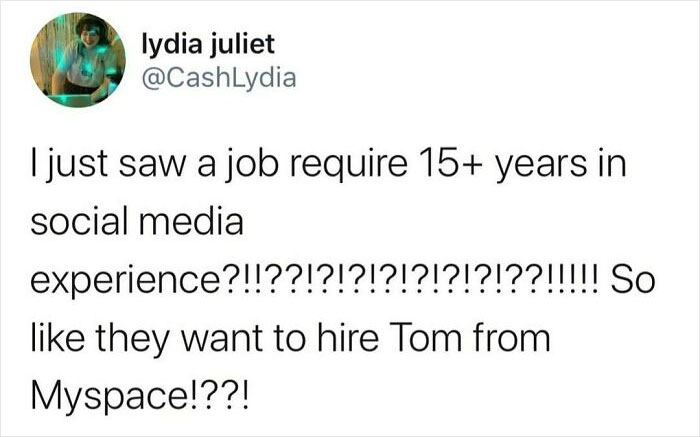
Task: Click the word "just" in the first line
Action: pos(78,168)
